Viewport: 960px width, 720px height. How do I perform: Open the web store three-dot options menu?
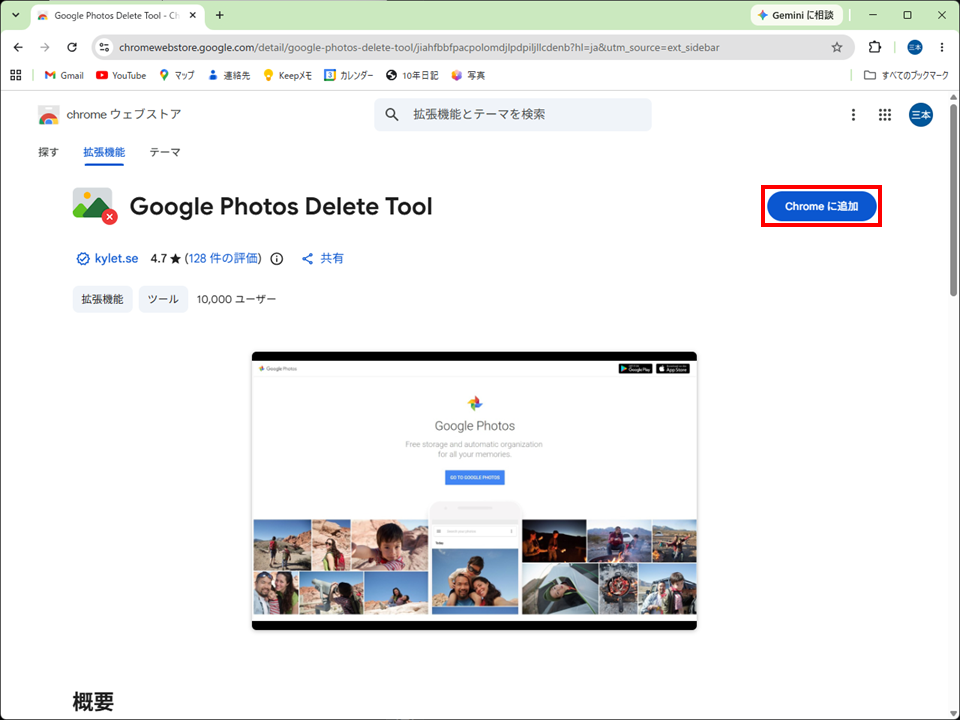tap(853, 114)
